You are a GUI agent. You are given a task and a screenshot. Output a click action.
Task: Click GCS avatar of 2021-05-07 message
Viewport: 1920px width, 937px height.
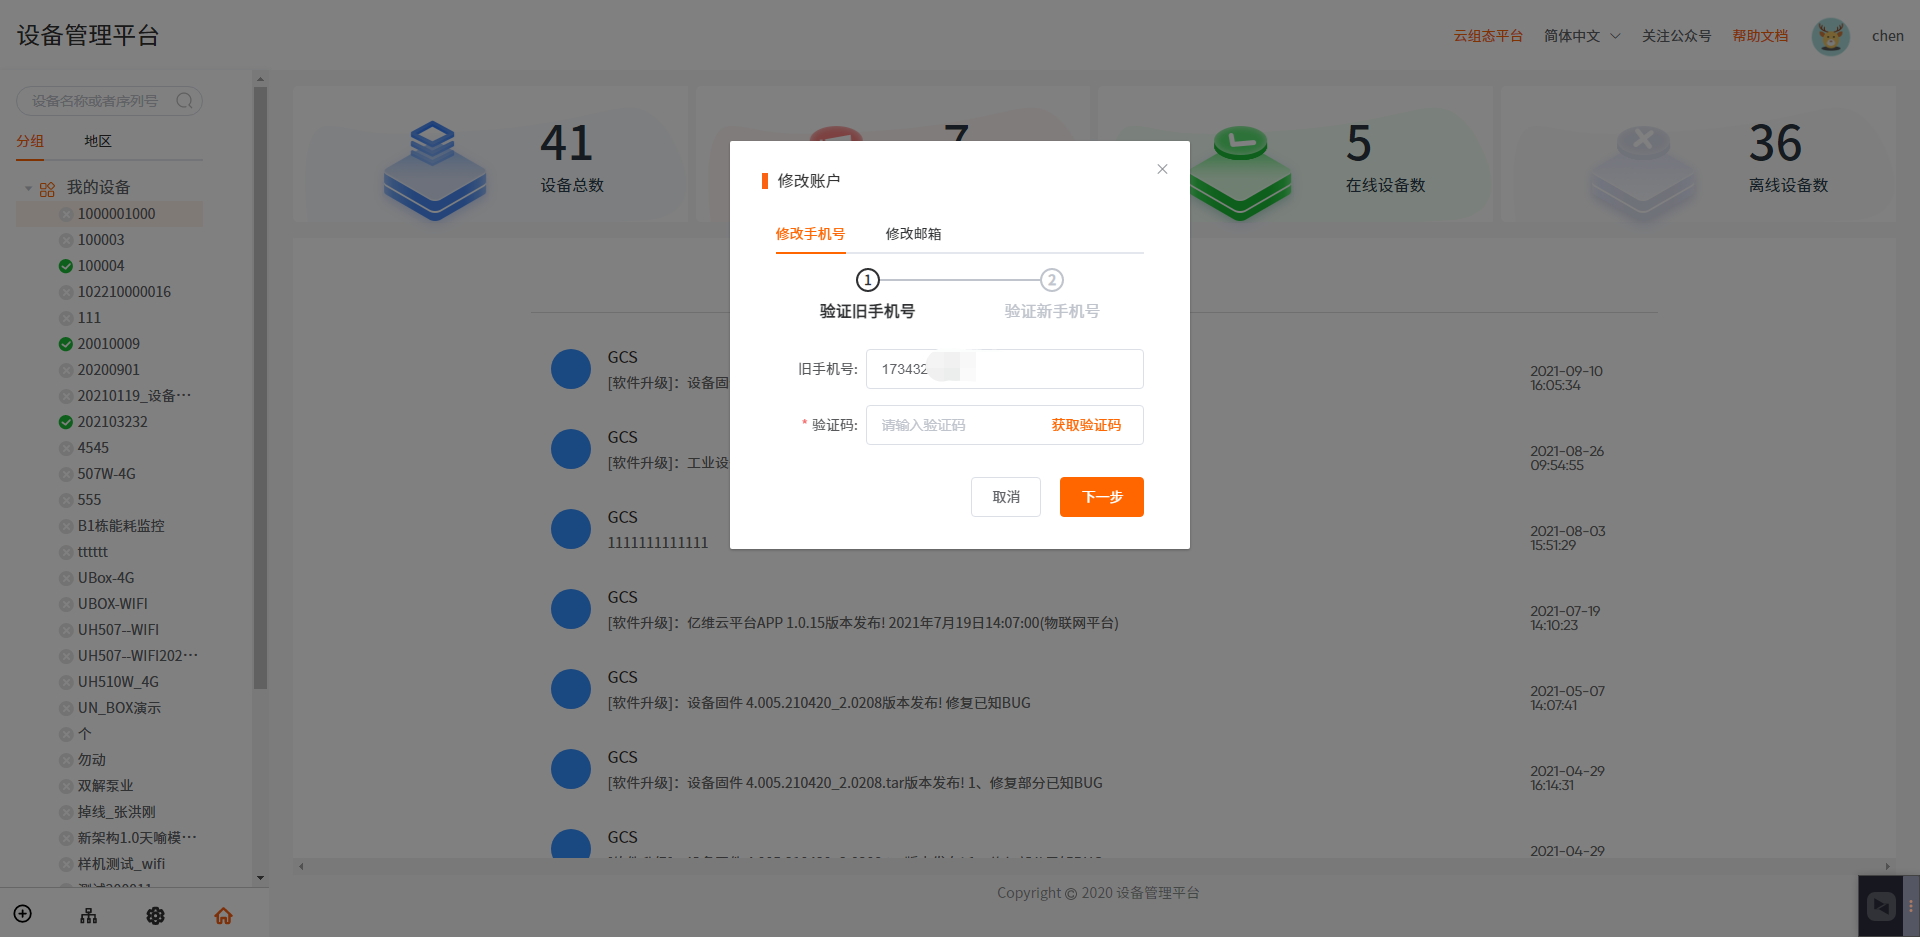click(x=571, y=689)
